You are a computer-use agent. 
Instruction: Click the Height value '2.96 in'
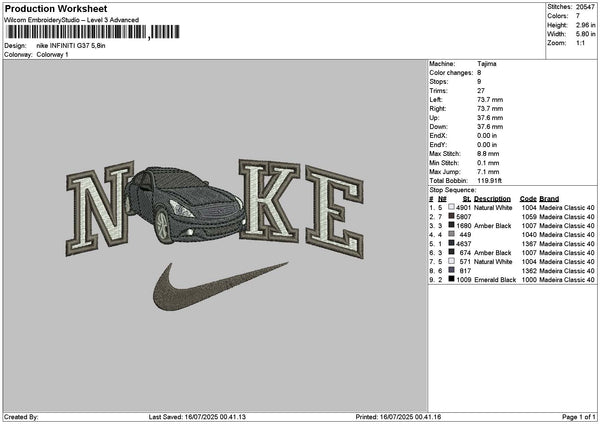pyautogui.click(x=585, y=25)
